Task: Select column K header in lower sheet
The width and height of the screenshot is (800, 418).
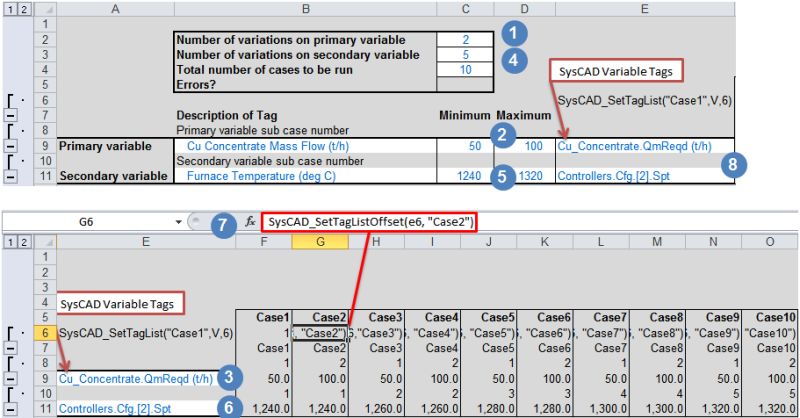Action: click(544, 242)
